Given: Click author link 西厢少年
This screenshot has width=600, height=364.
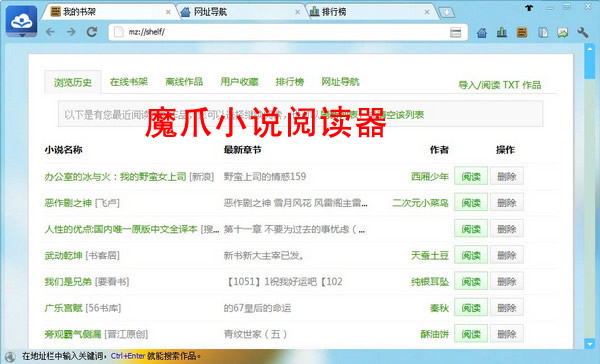Looking at the screenshot, I should coord(429,176).
